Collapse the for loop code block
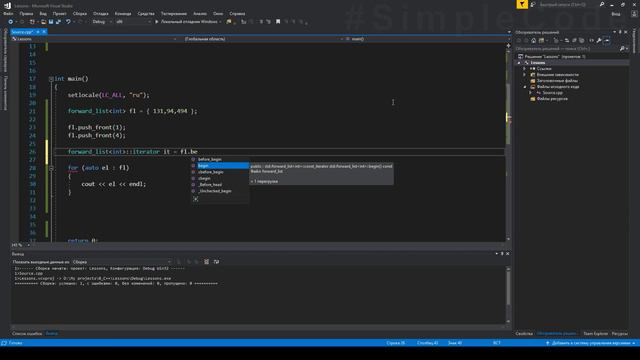Screen dimensions: 640x360 [x=51, y=168]
